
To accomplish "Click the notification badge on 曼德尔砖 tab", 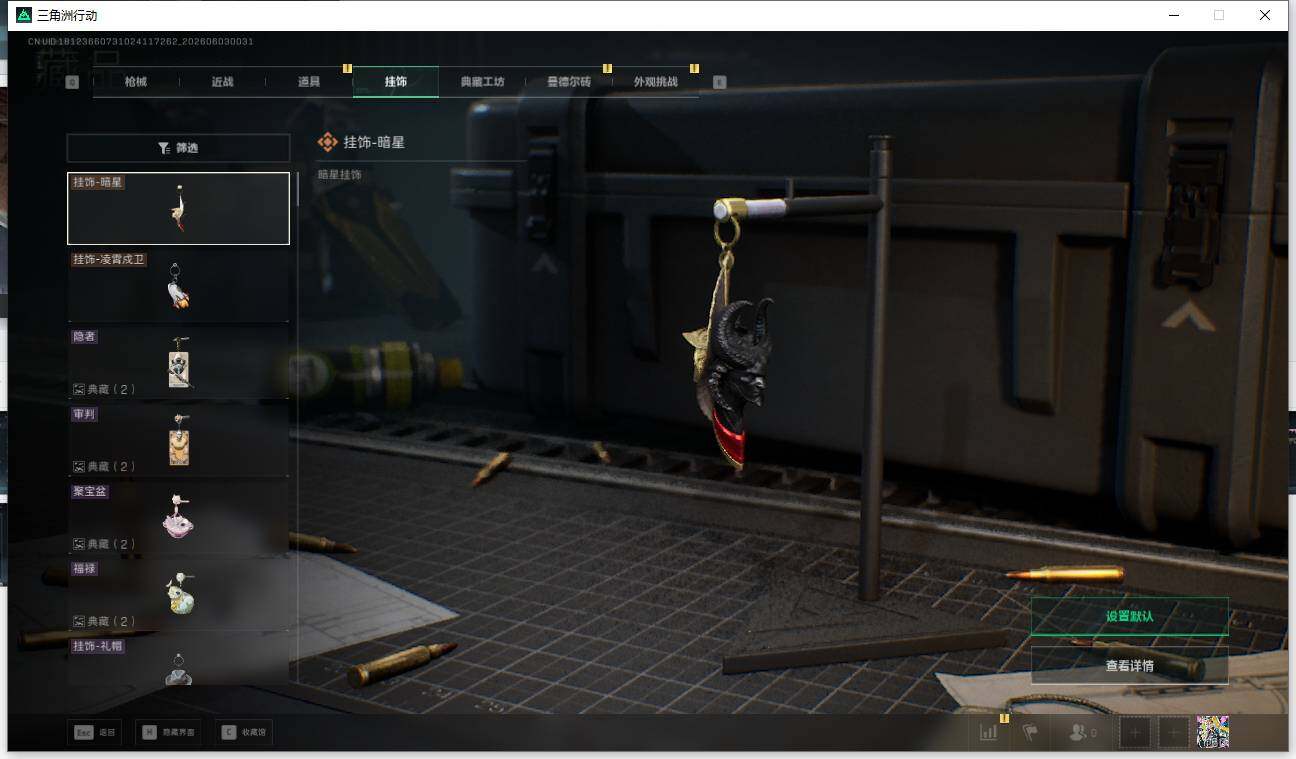I will (x=607, y=68).
